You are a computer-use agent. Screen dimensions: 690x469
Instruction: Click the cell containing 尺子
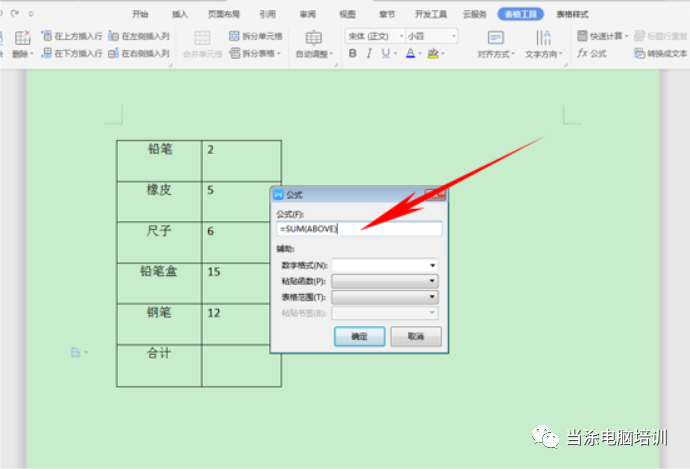[159, 242]
